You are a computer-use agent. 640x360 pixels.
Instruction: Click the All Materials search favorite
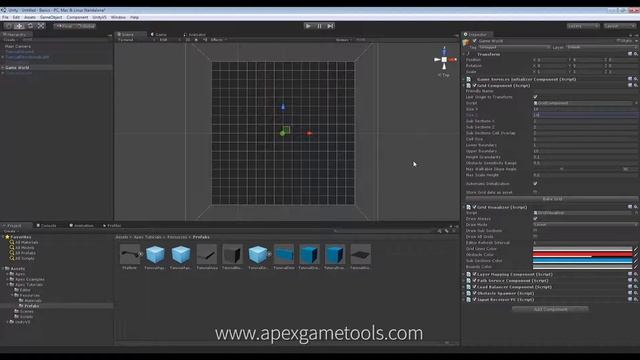click(24, 242)
